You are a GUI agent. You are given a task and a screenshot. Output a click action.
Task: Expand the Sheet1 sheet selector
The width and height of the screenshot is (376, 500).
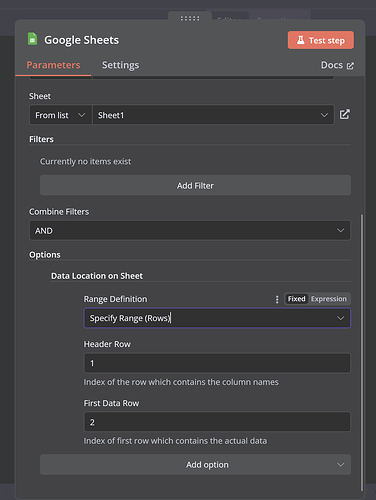coord(213,115)
